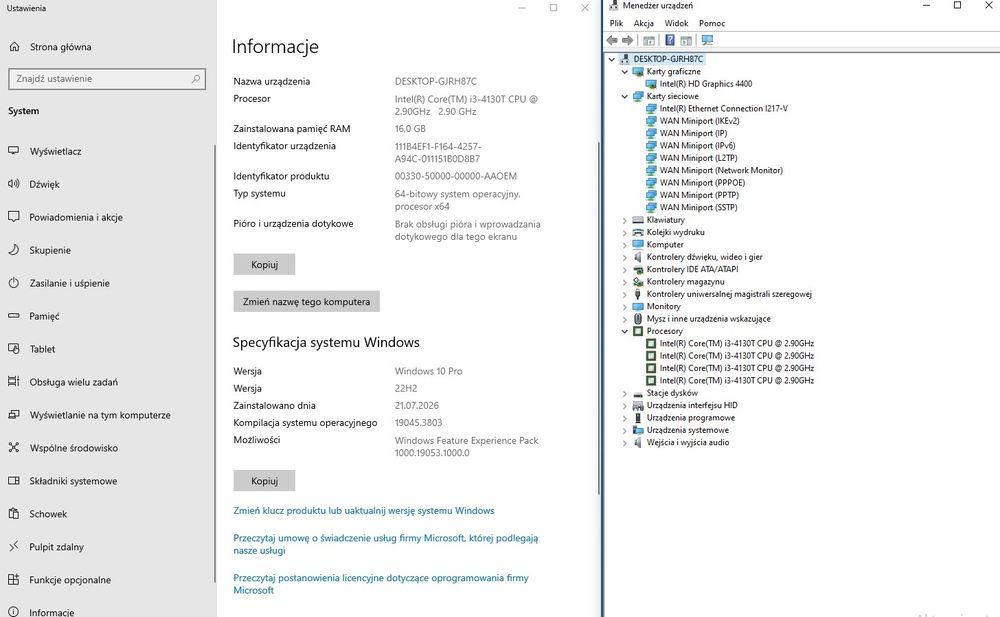
Task: Open the Akcja menu in Device Manager
Action: tap(643, 23)
